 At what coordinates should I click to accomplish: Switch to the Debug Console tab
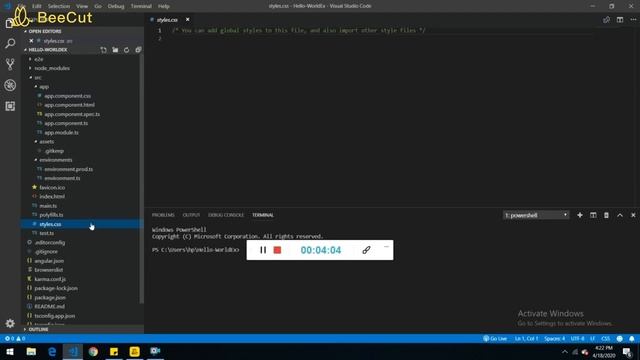226,215
